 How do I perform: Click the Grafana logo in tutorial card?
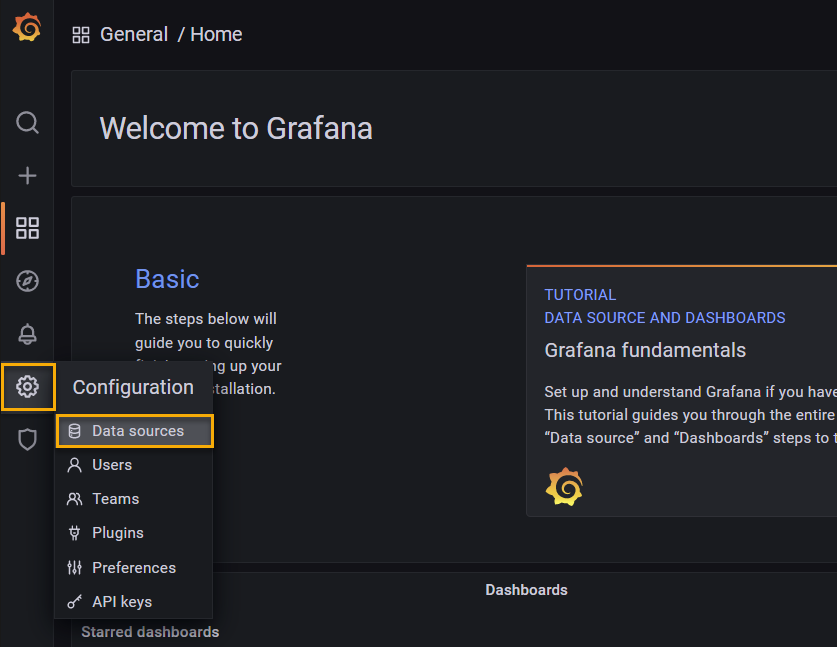click(x=564, y=487)
